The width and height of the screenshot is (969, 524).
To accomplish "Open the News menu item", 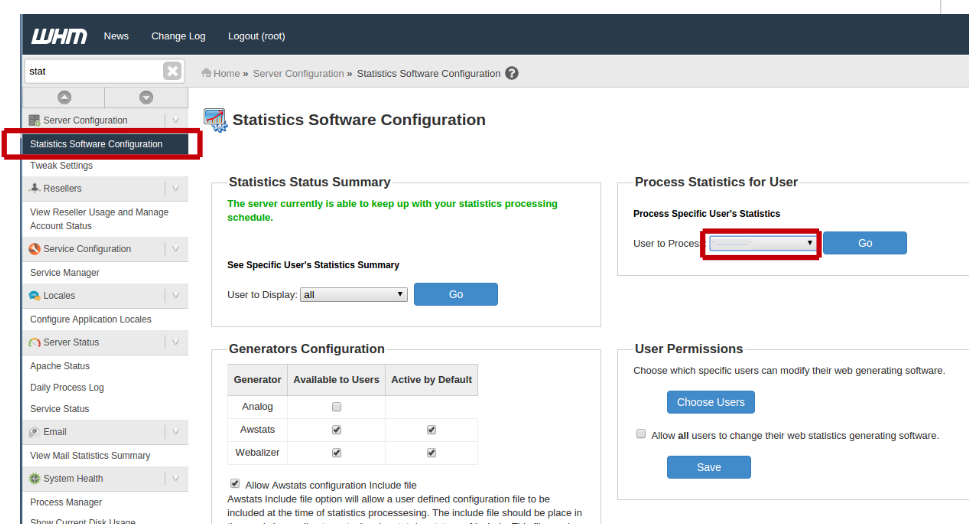I will tap(116, 36).
